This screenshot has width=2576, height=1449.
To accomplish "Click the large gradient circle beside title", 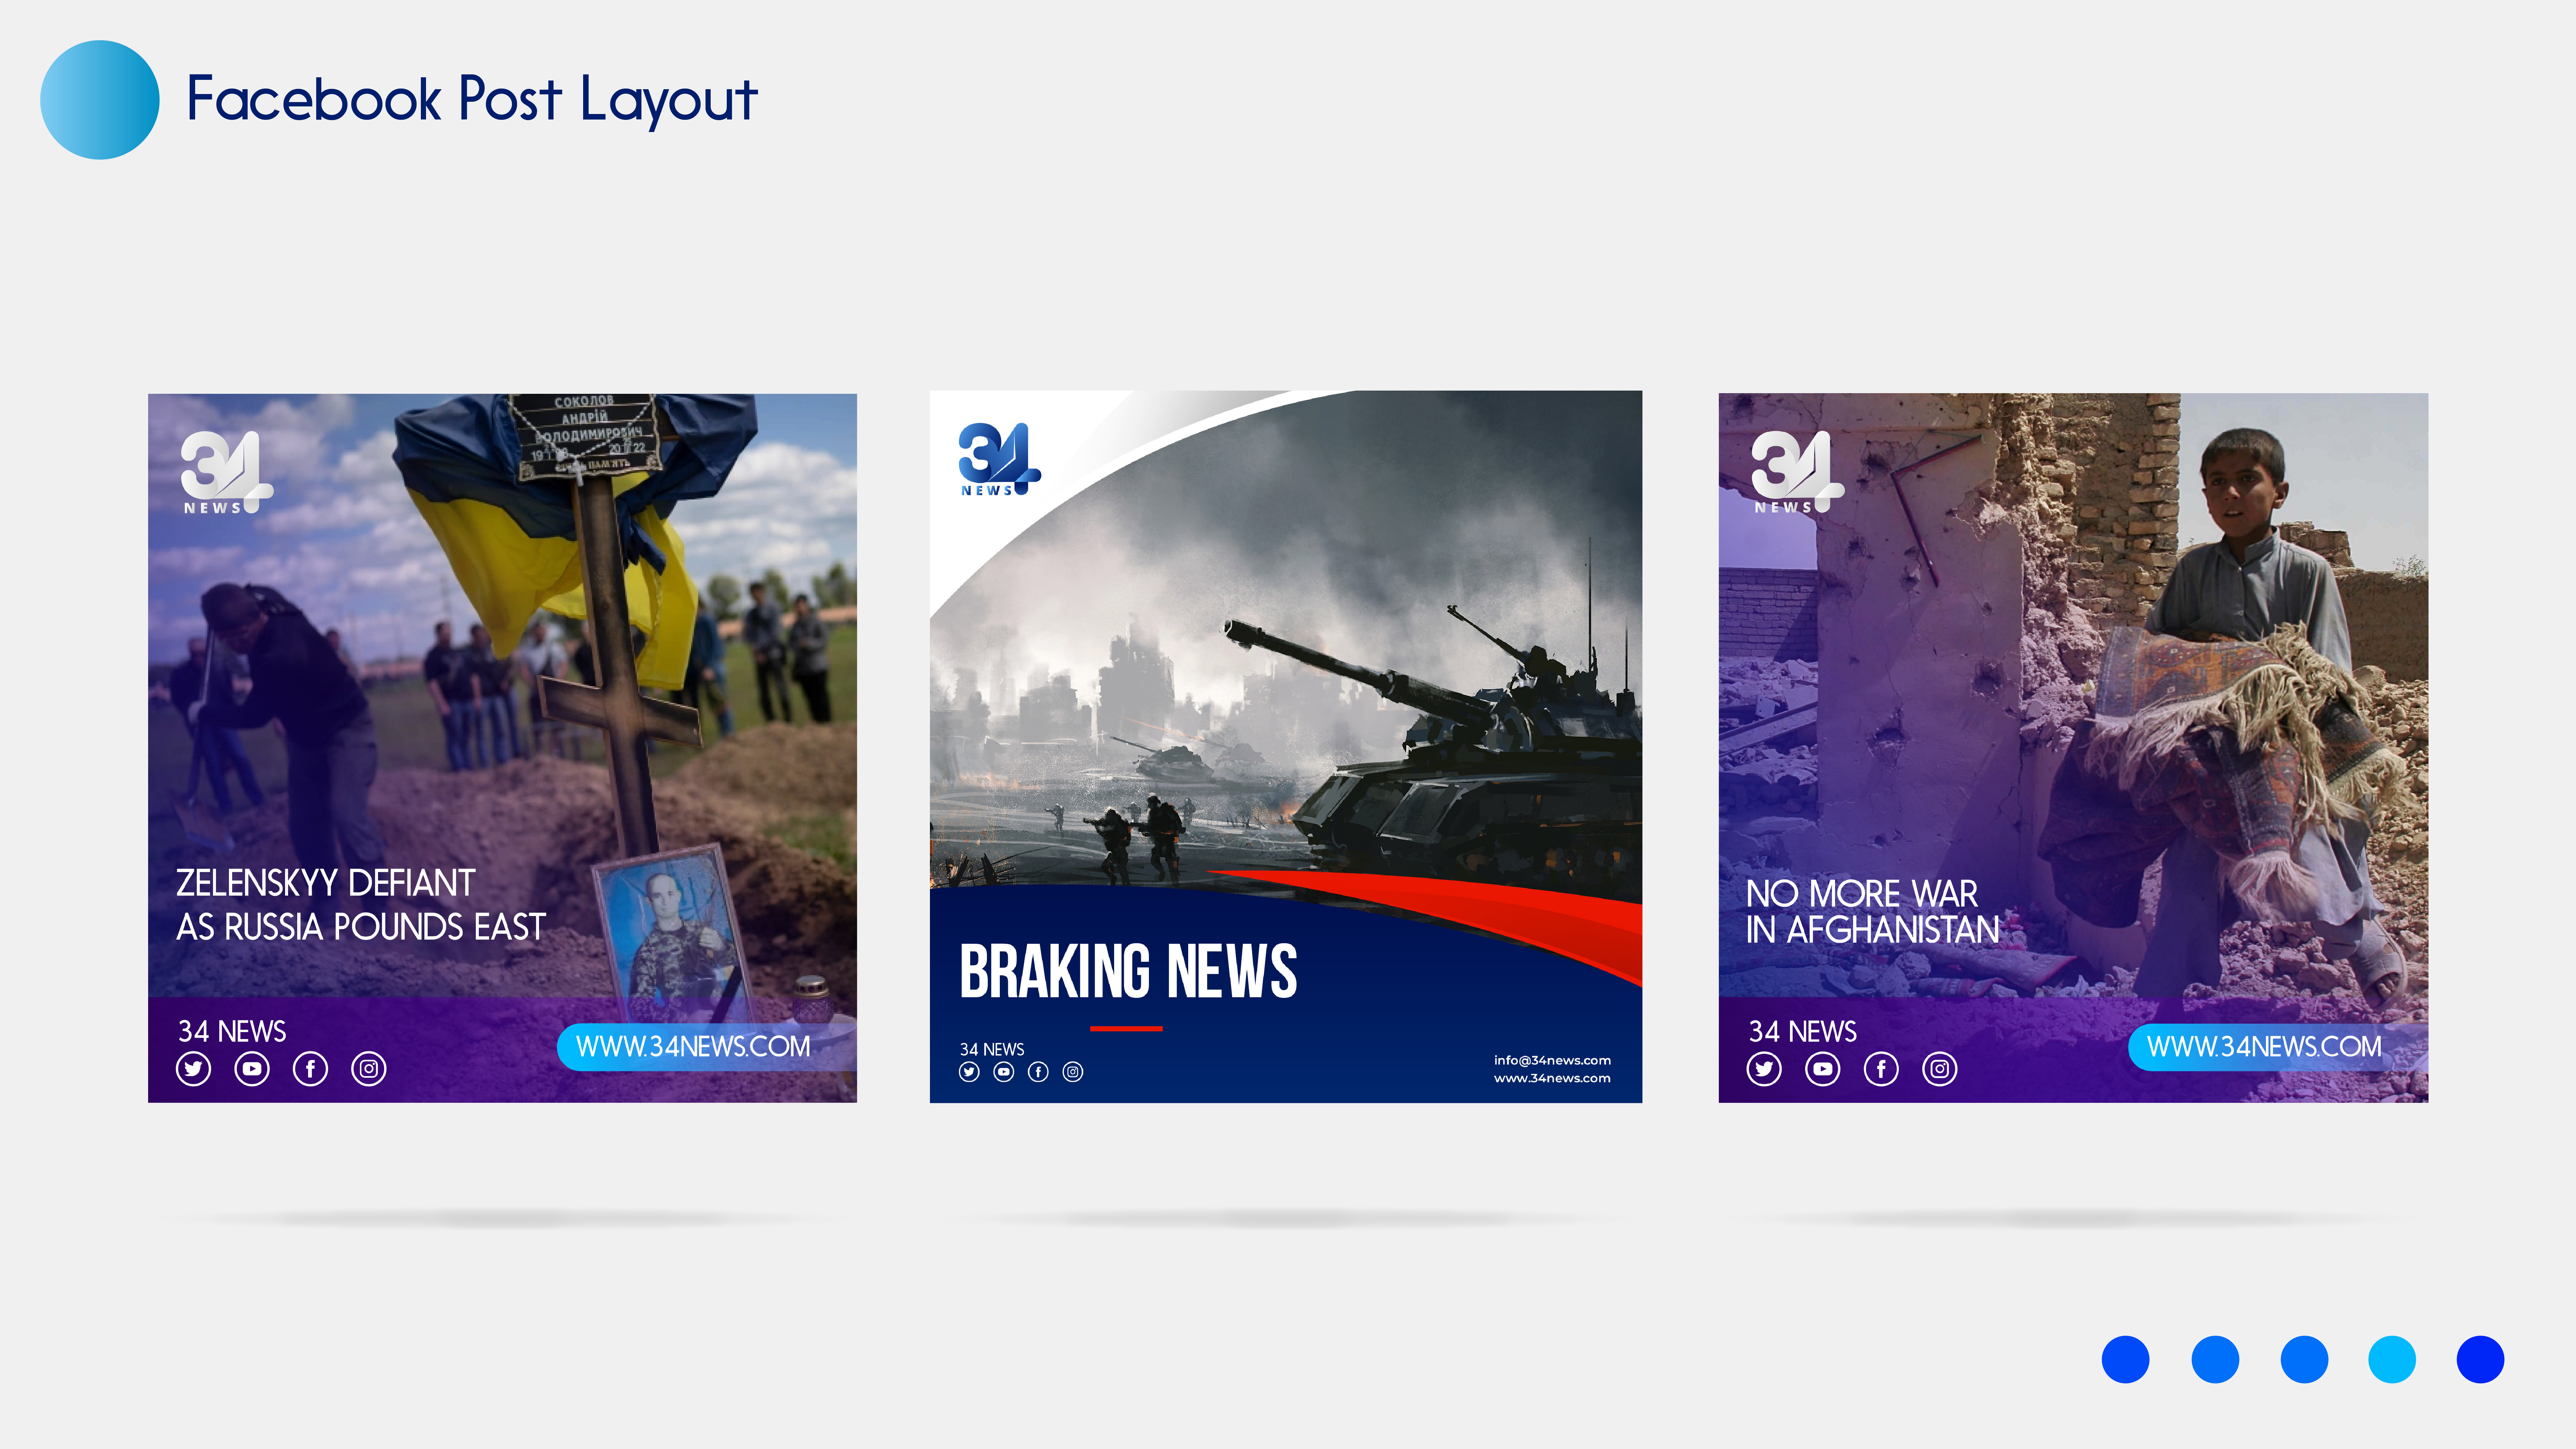I will point(100,100).
